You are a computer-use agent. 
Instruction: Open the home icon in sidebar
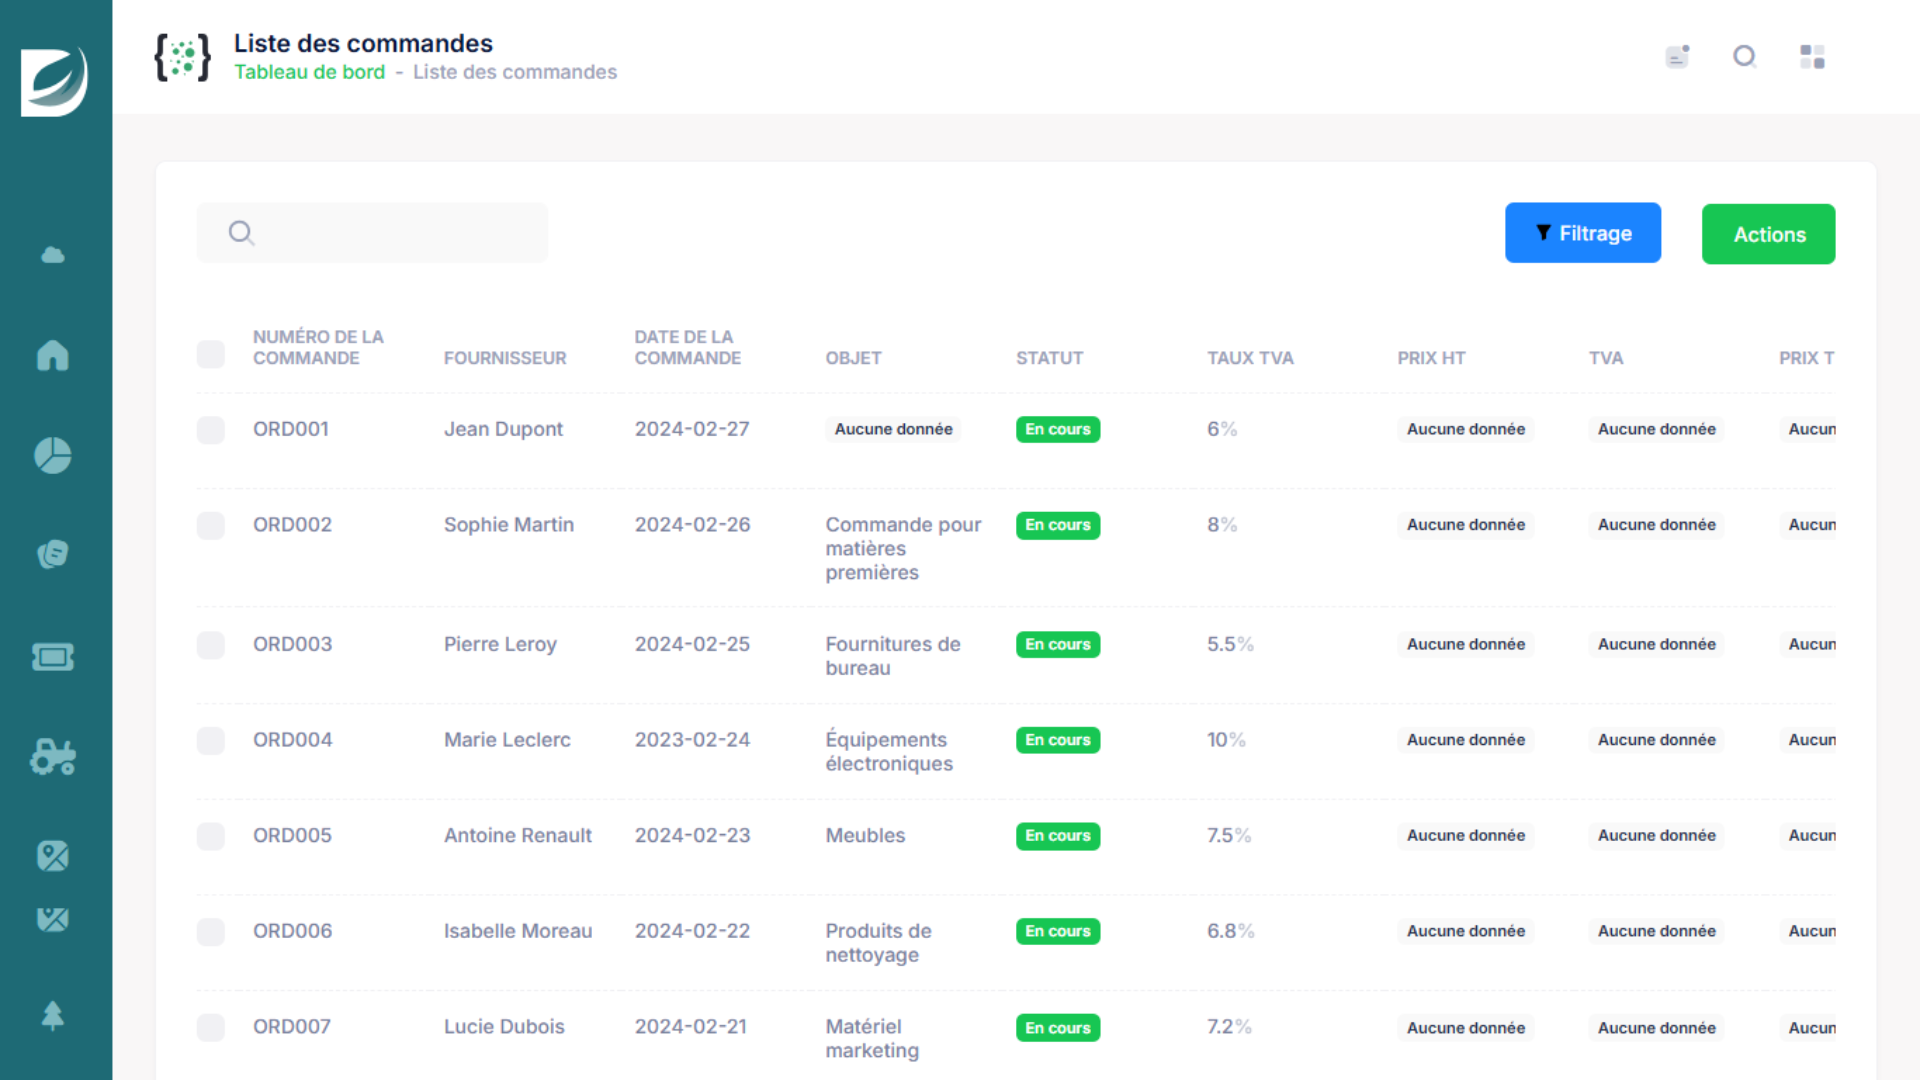[53, 355]
